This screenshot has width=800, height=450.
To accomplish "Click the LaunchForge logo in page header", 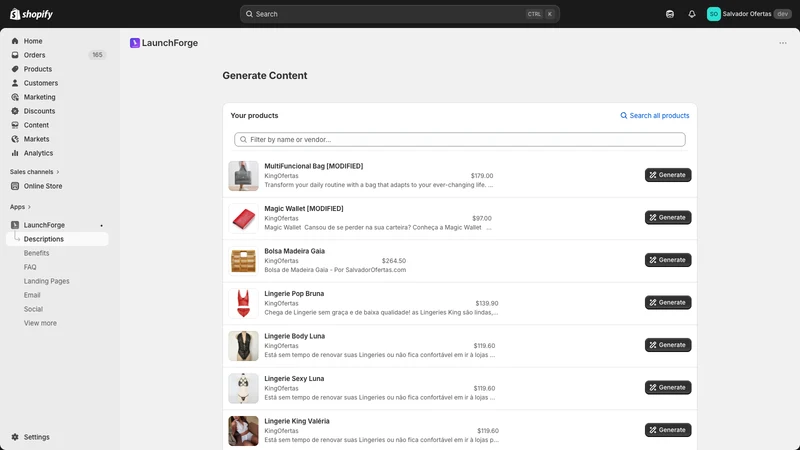I will coord(135,43).
